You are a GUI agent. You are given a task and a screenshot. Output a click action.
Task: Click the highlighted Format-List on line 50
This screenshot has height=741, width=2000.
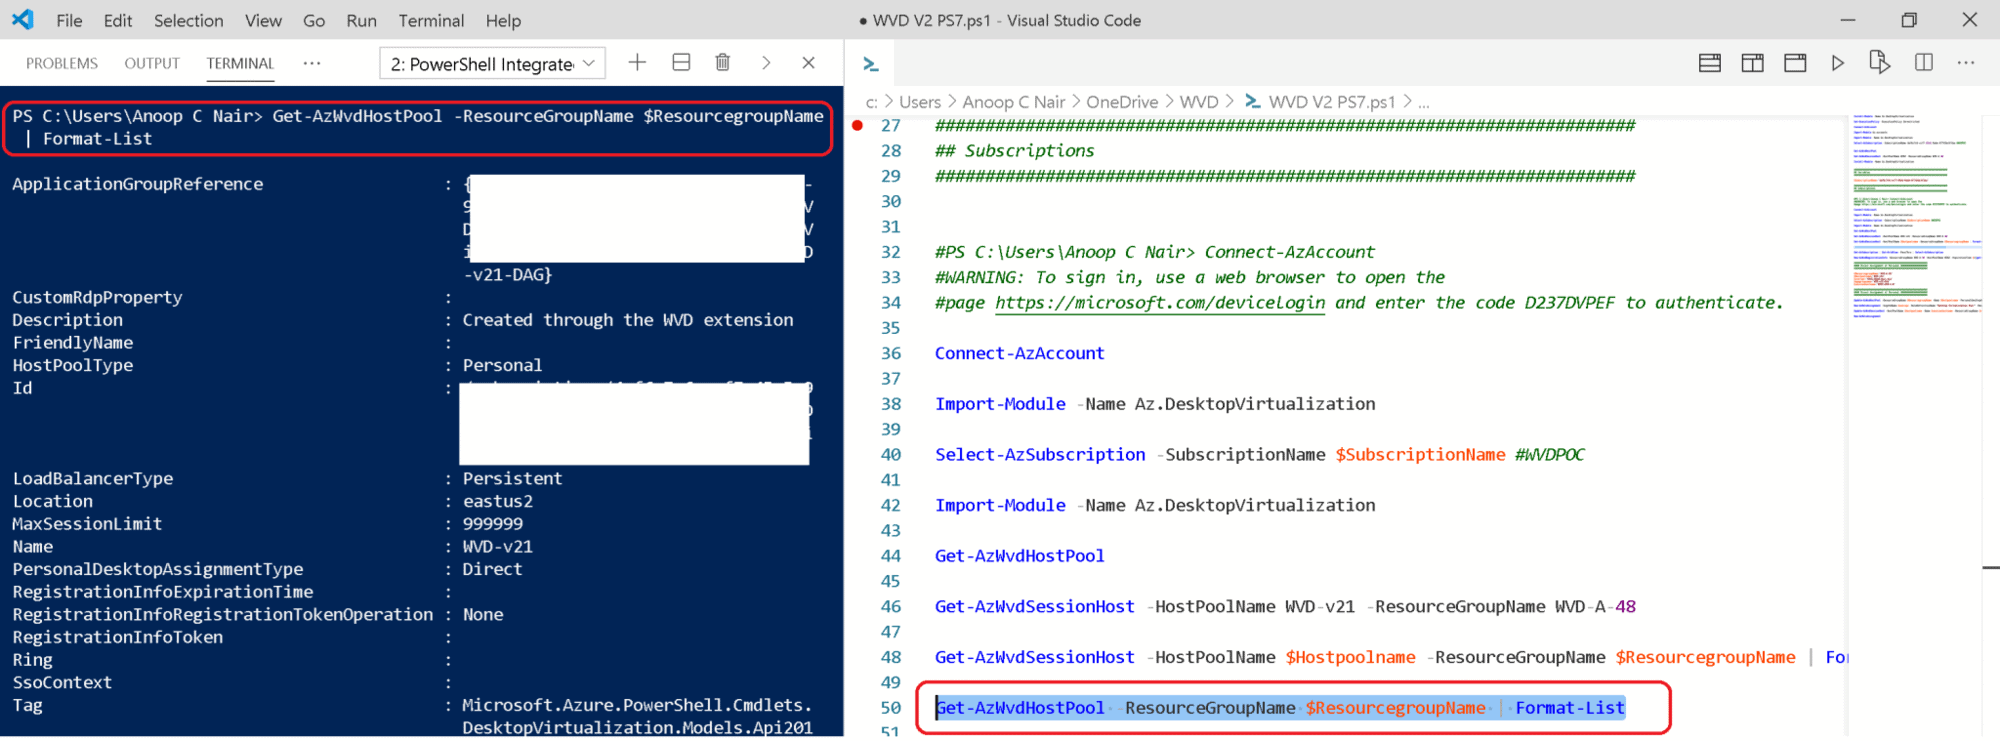[x=1570, y=707]
